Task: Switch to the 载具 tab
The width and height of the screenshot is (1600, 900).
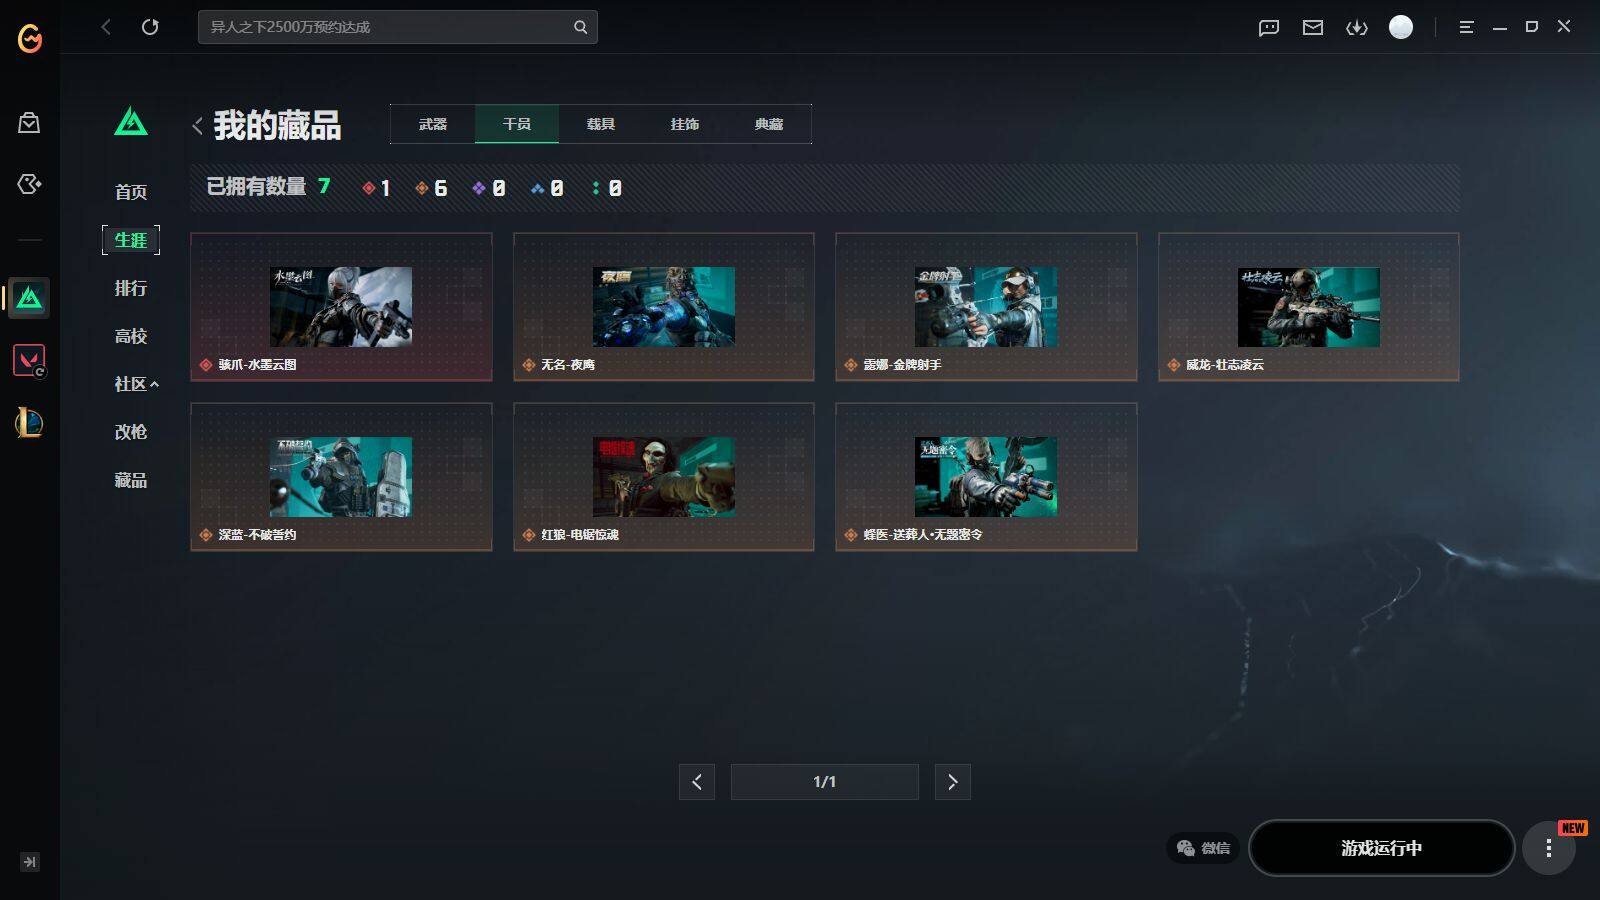Action: click(x=601, y=124)
